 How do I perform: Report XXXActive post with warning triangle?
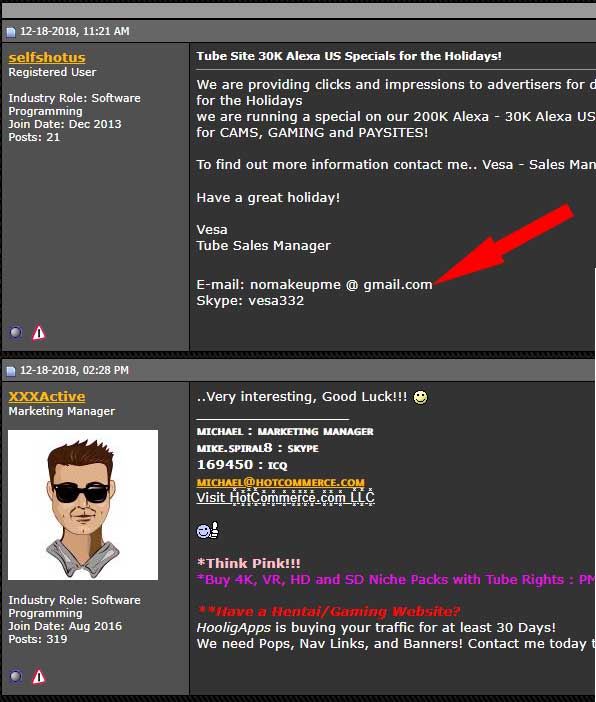tap(39, 676)
